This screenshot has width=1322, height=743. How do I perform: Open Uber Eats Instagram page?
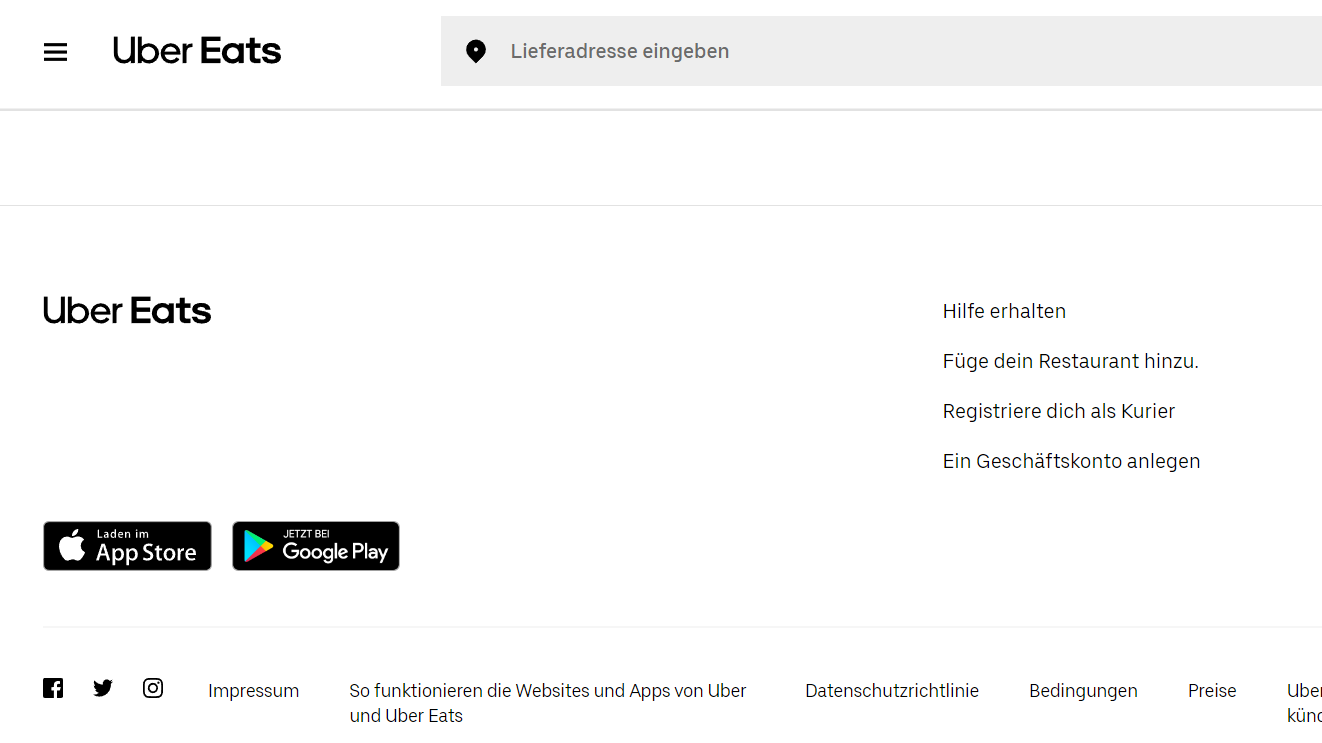[x=153, y=687]
